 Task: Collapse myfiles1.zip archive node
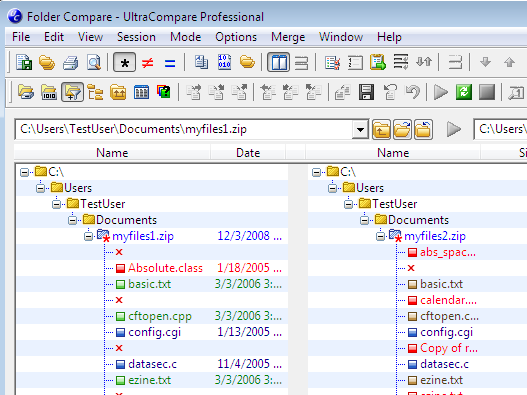[88, 236]
